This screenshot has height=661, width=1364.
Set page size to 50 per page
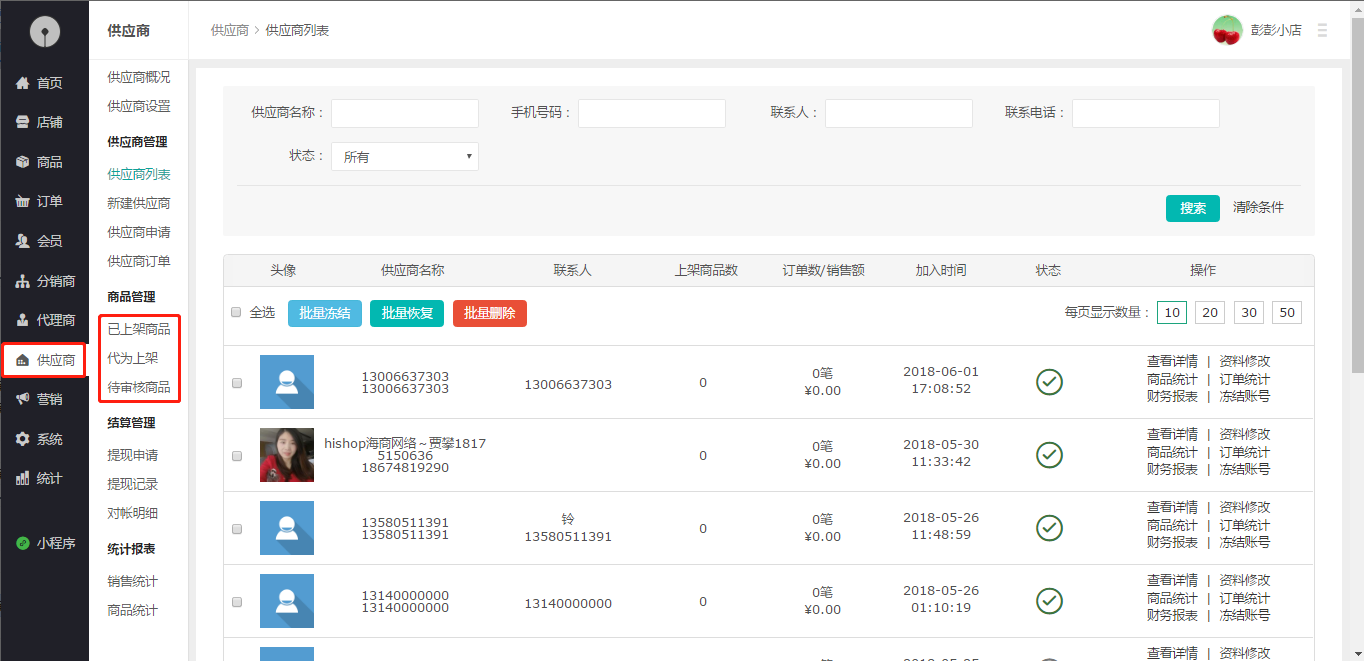pyautogui.click(x=1287, y=313)
